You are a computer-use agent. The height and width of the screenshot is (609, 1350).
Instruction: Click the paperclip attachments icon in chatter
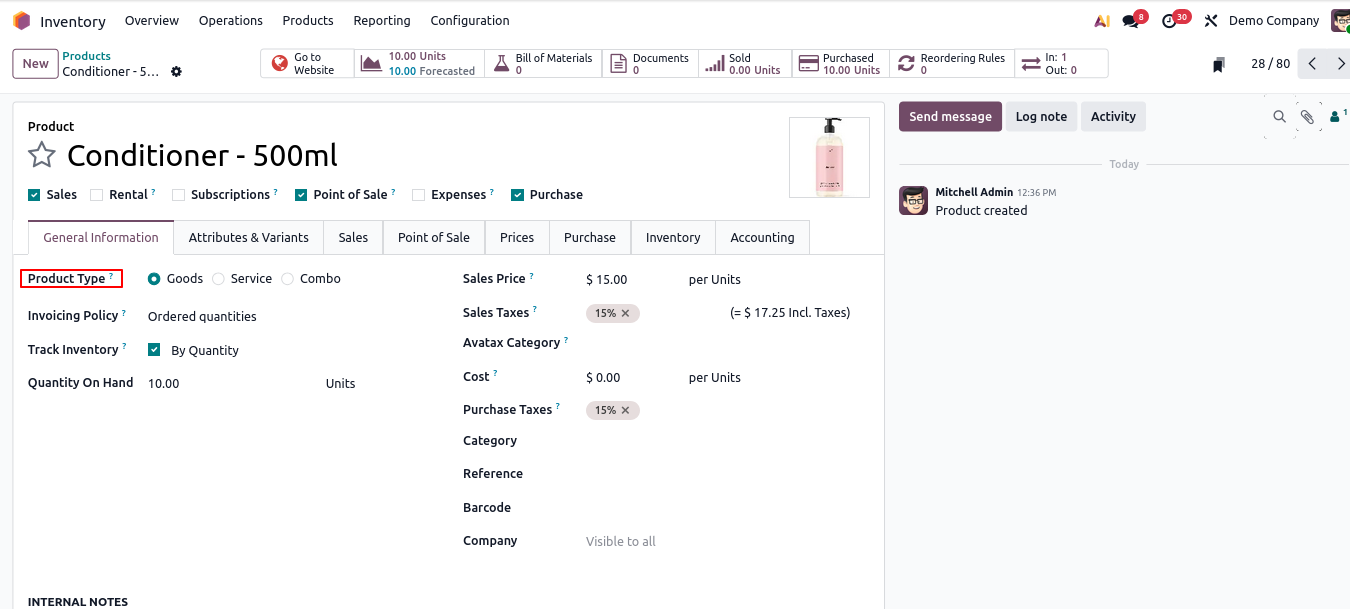tap(1307, 117)
